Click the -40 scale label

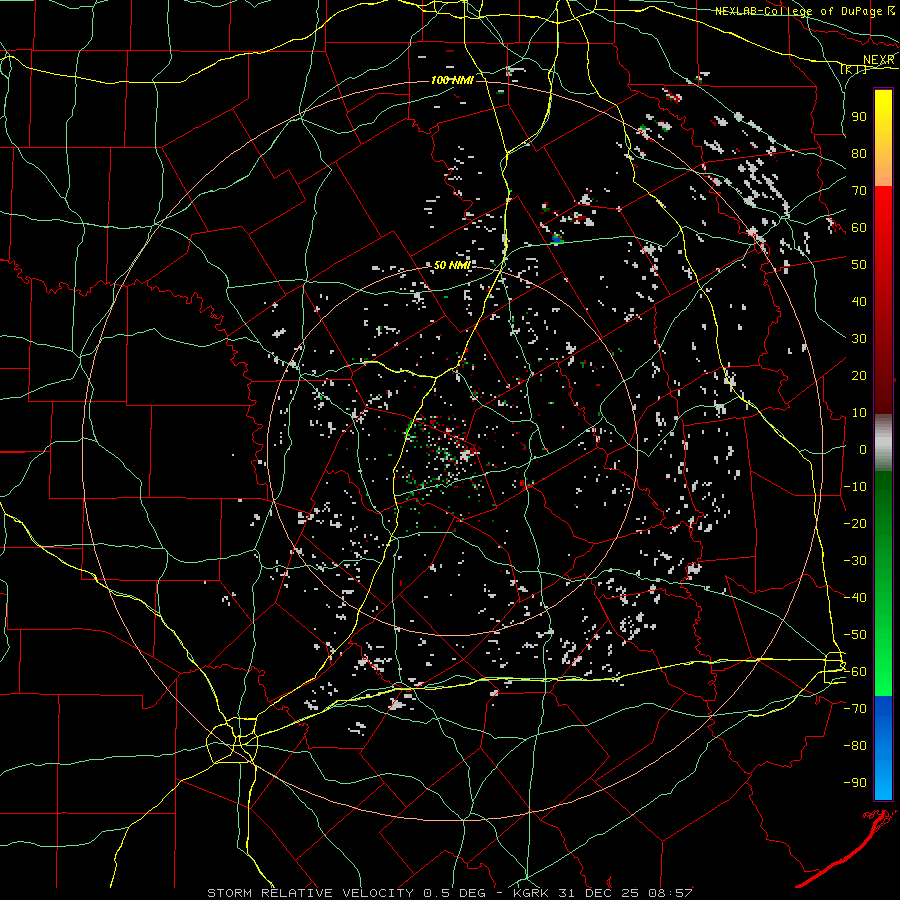coord(855,598)
